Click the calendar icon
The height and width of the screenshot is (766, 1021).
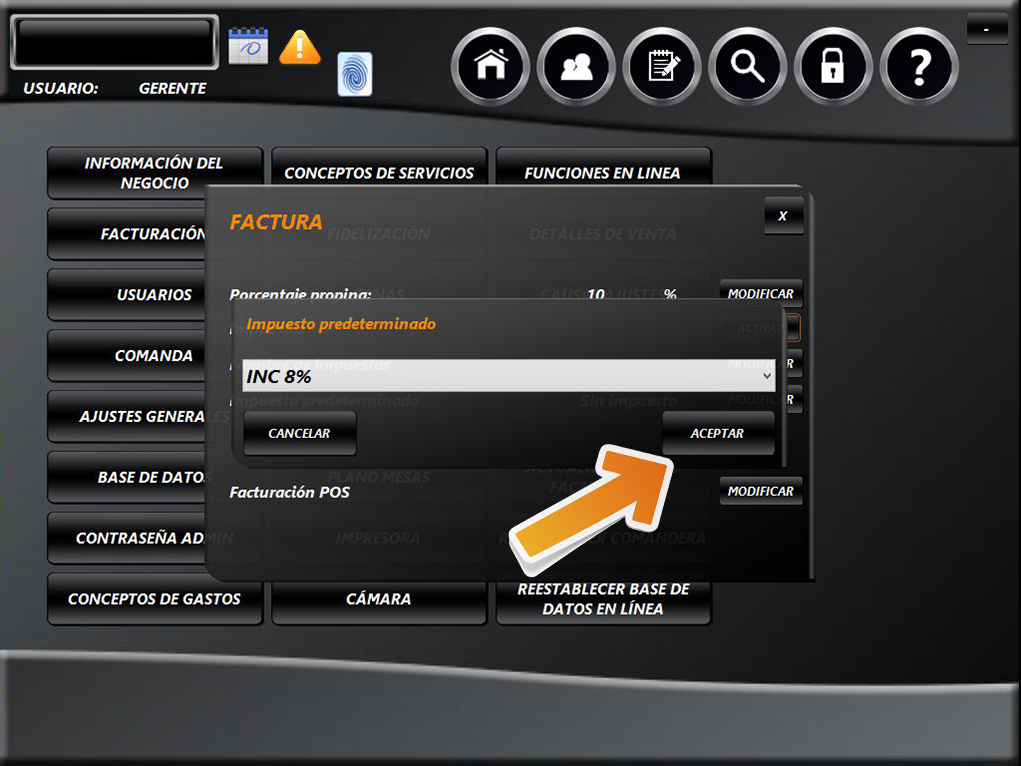pos(248,46)
